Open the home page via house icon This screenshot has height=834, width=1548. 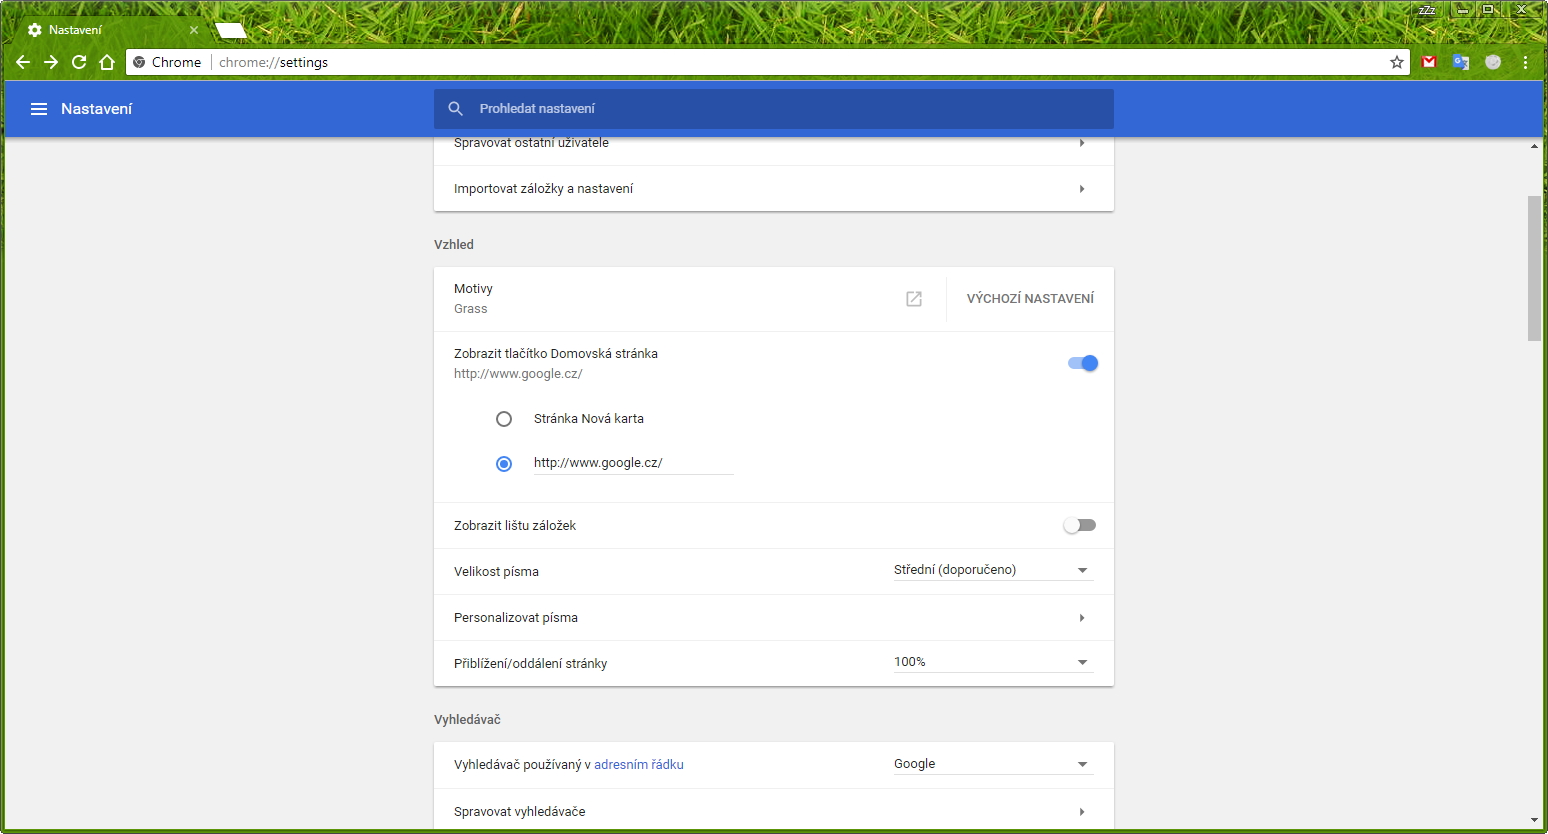tap(107, 62)
